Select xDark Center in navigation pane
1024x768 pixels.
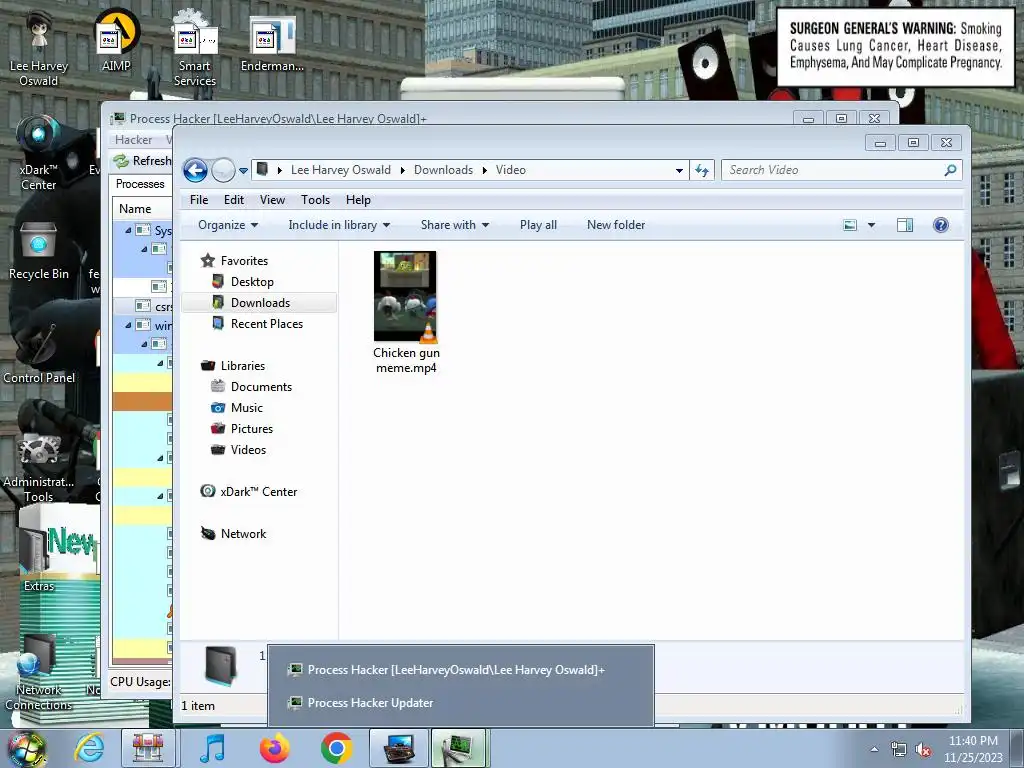pos(259,491)
